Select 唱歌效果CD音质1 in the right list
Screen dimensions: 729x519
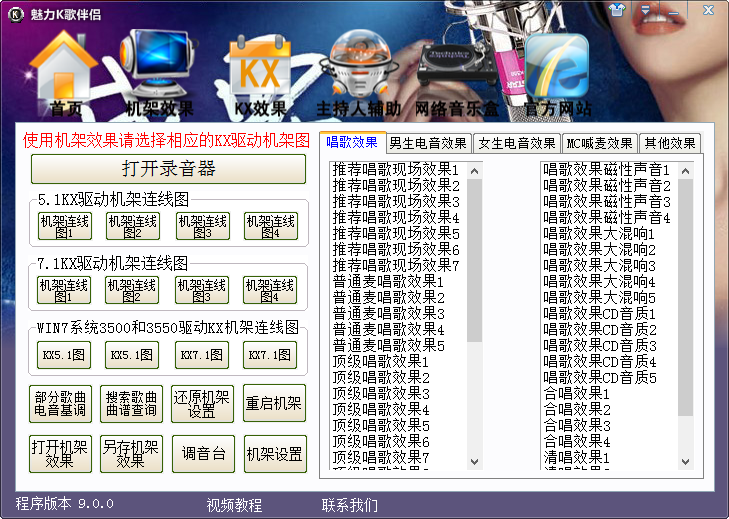[600, 313]
